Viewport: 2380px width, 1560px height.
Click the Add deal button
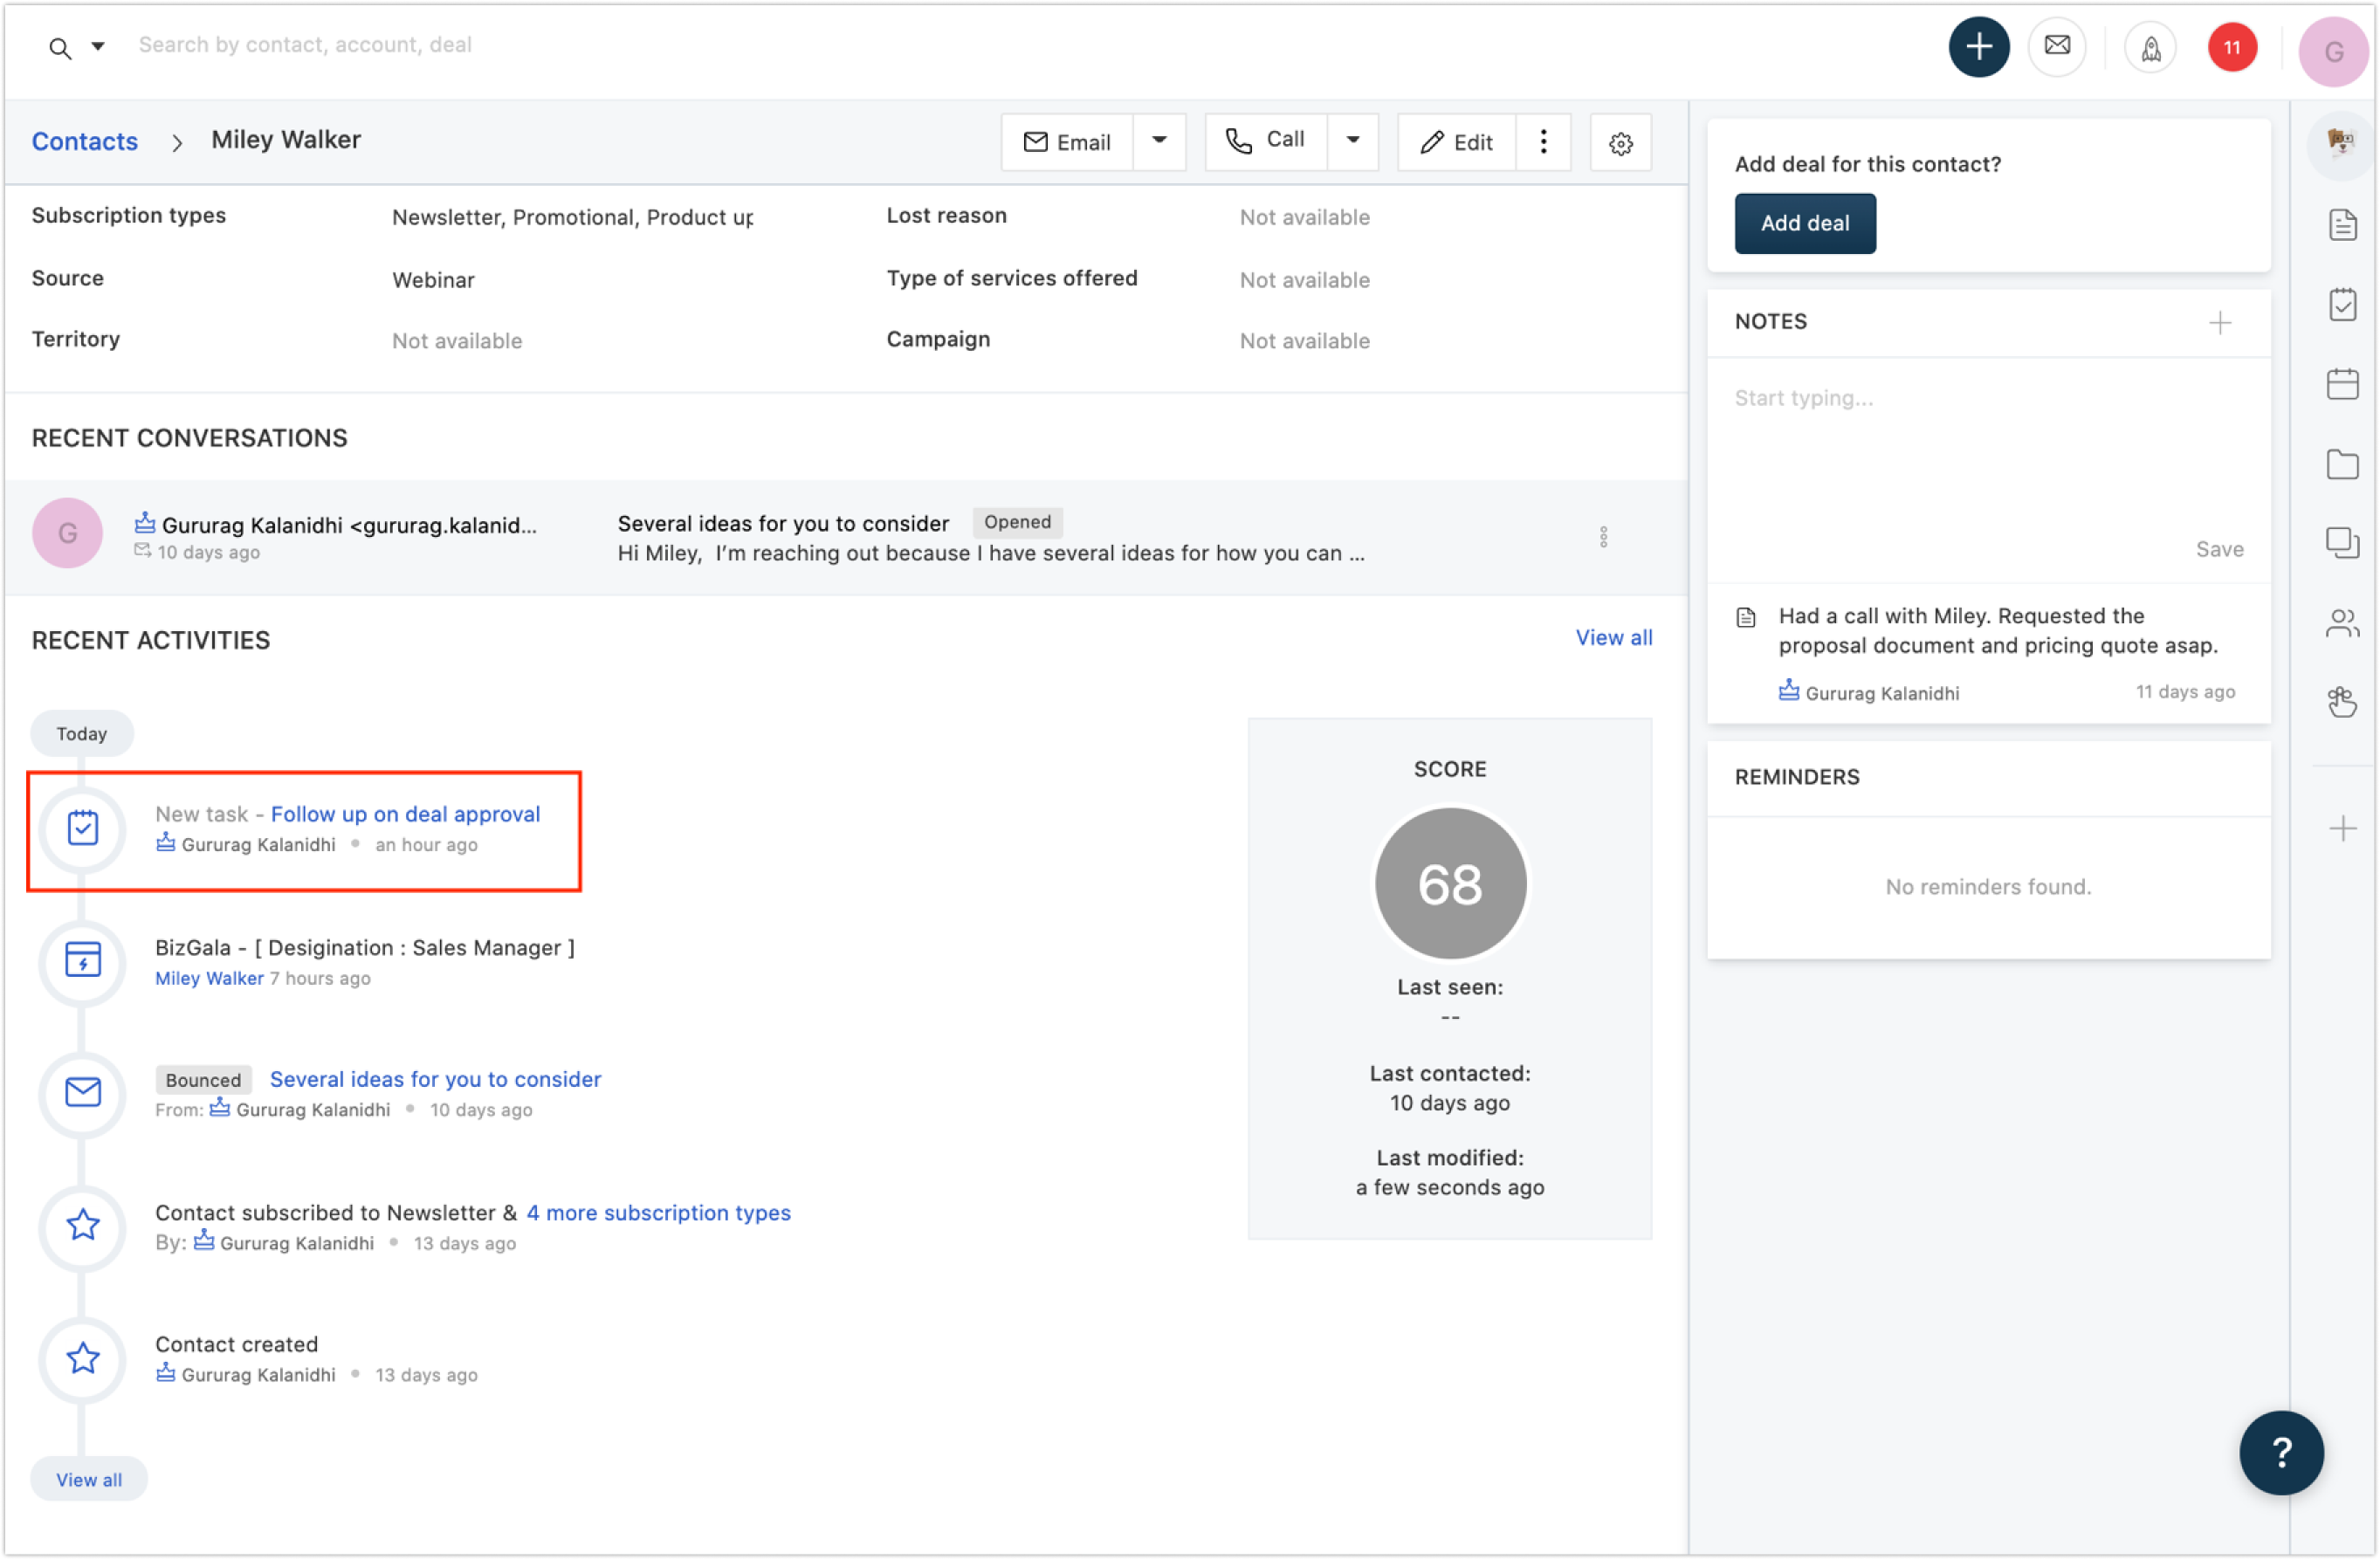[1804, 223]
